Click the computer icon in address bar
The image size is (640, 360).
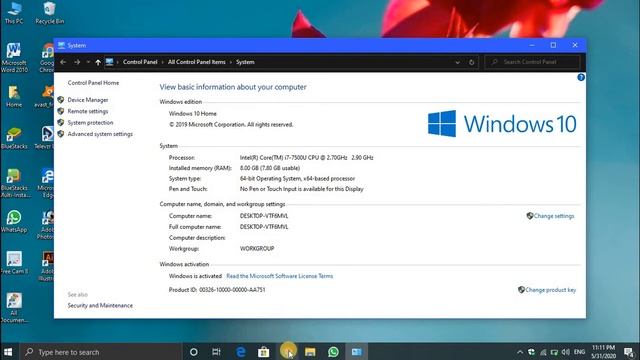coord(109,62)
